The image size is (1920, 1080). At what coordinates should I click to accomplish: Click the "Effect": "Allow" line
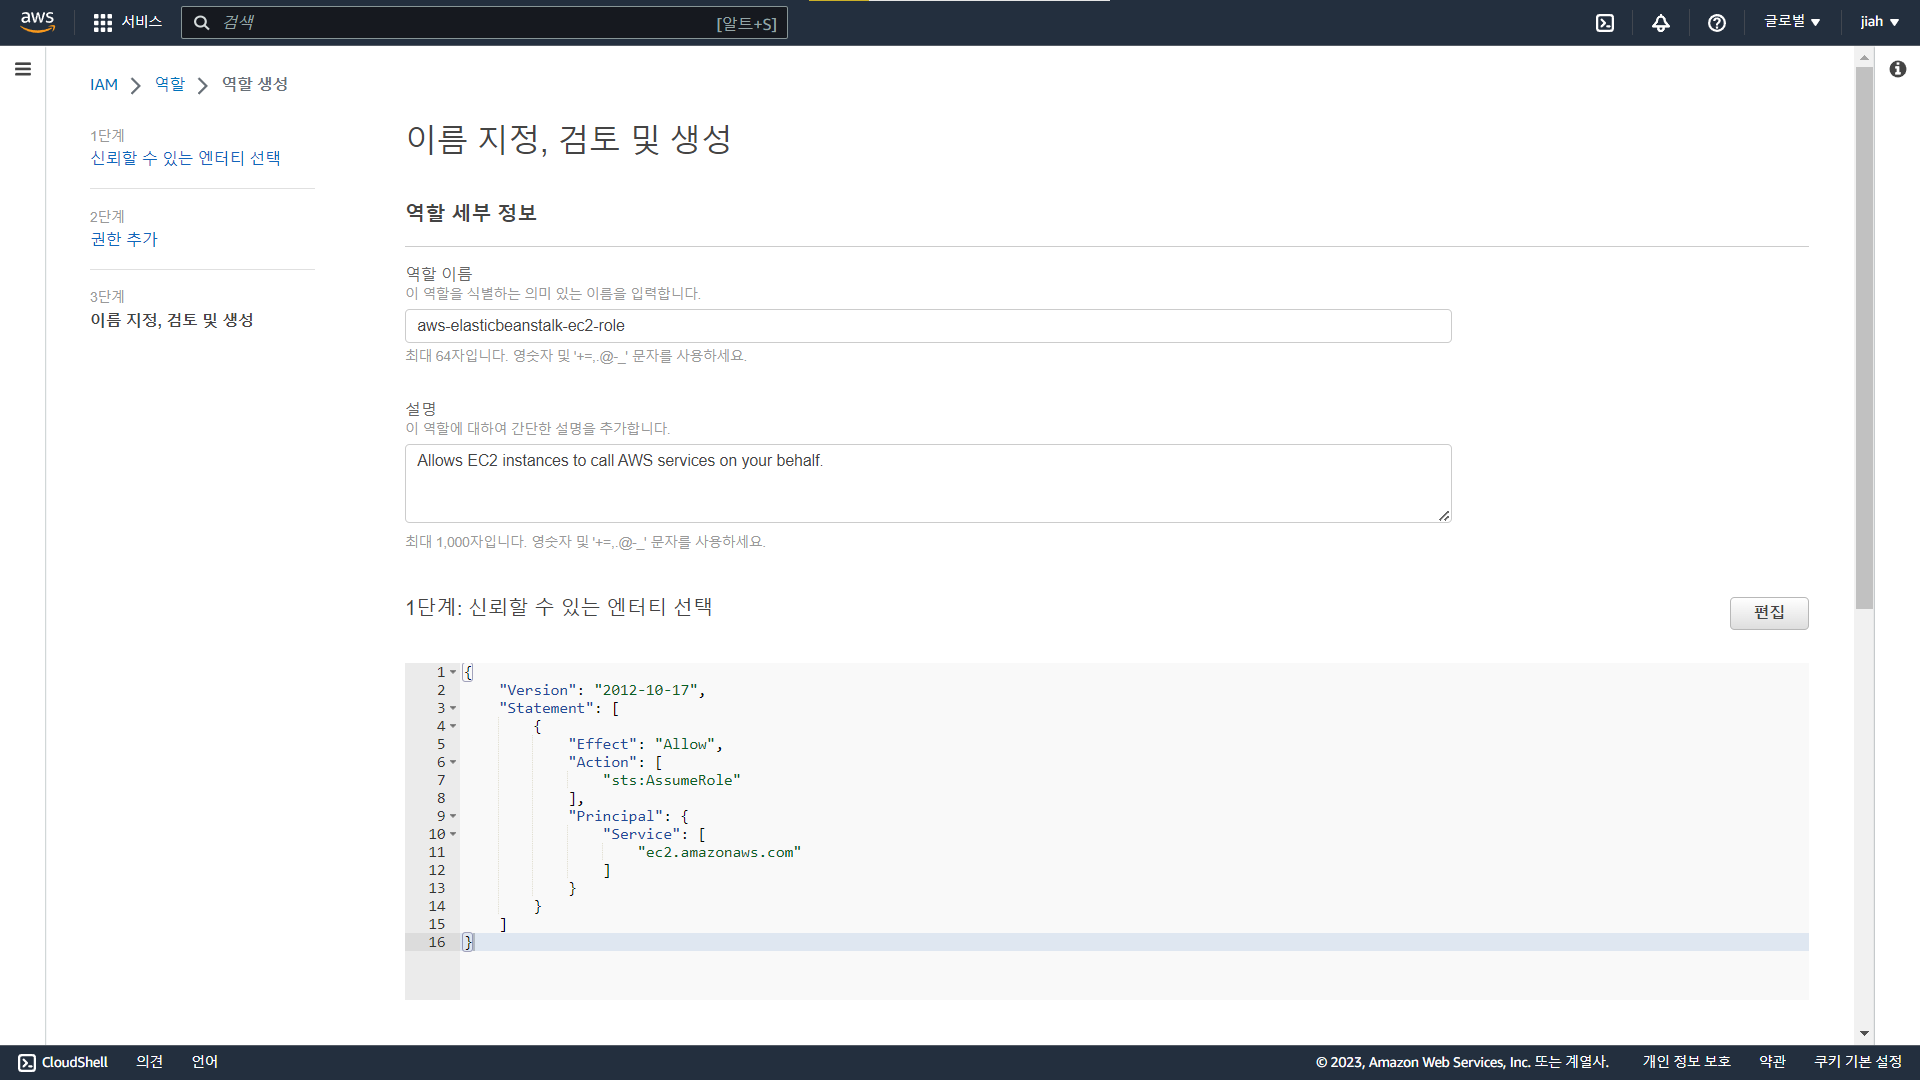[645, 744]
